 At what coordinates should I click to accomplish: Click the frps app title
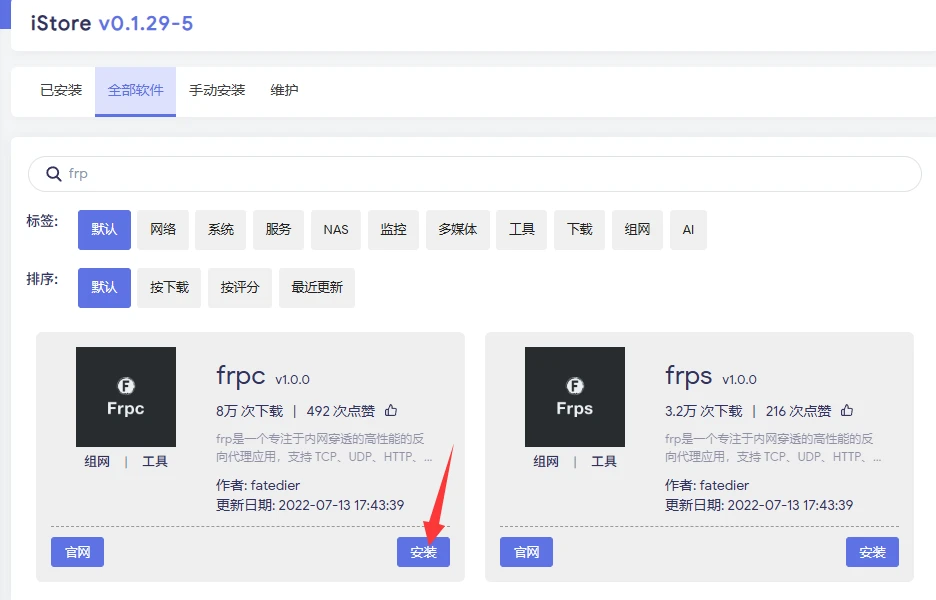tap(689, 376)
